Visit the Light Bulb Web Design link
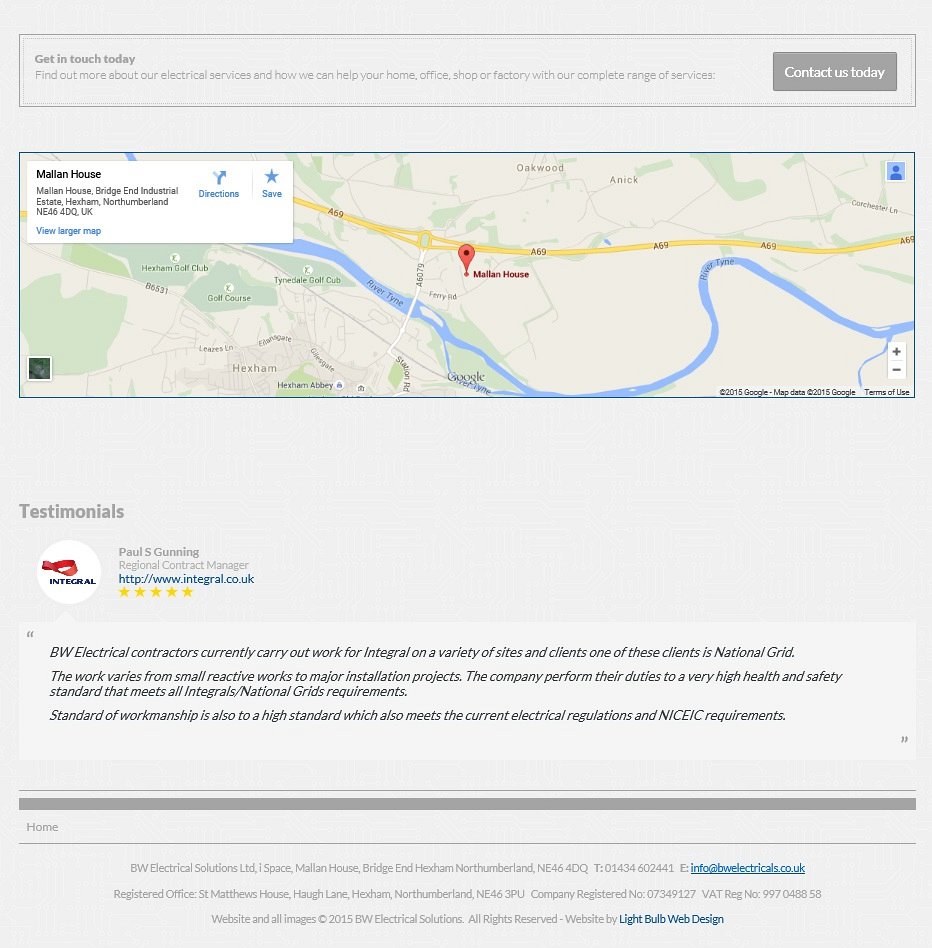 tap(671, 919)
